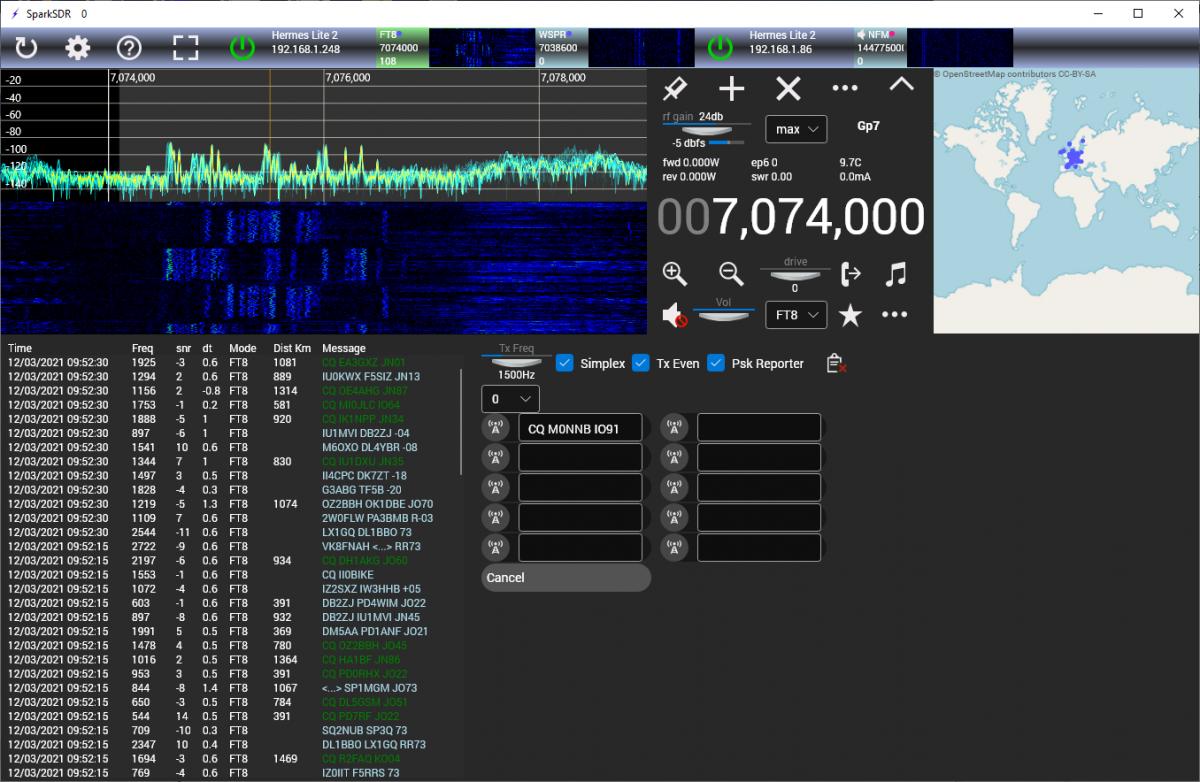1200x782 pixels.
Task: Open settings with the gear icon
Action: pyautogui.click(x=78, y=47)
